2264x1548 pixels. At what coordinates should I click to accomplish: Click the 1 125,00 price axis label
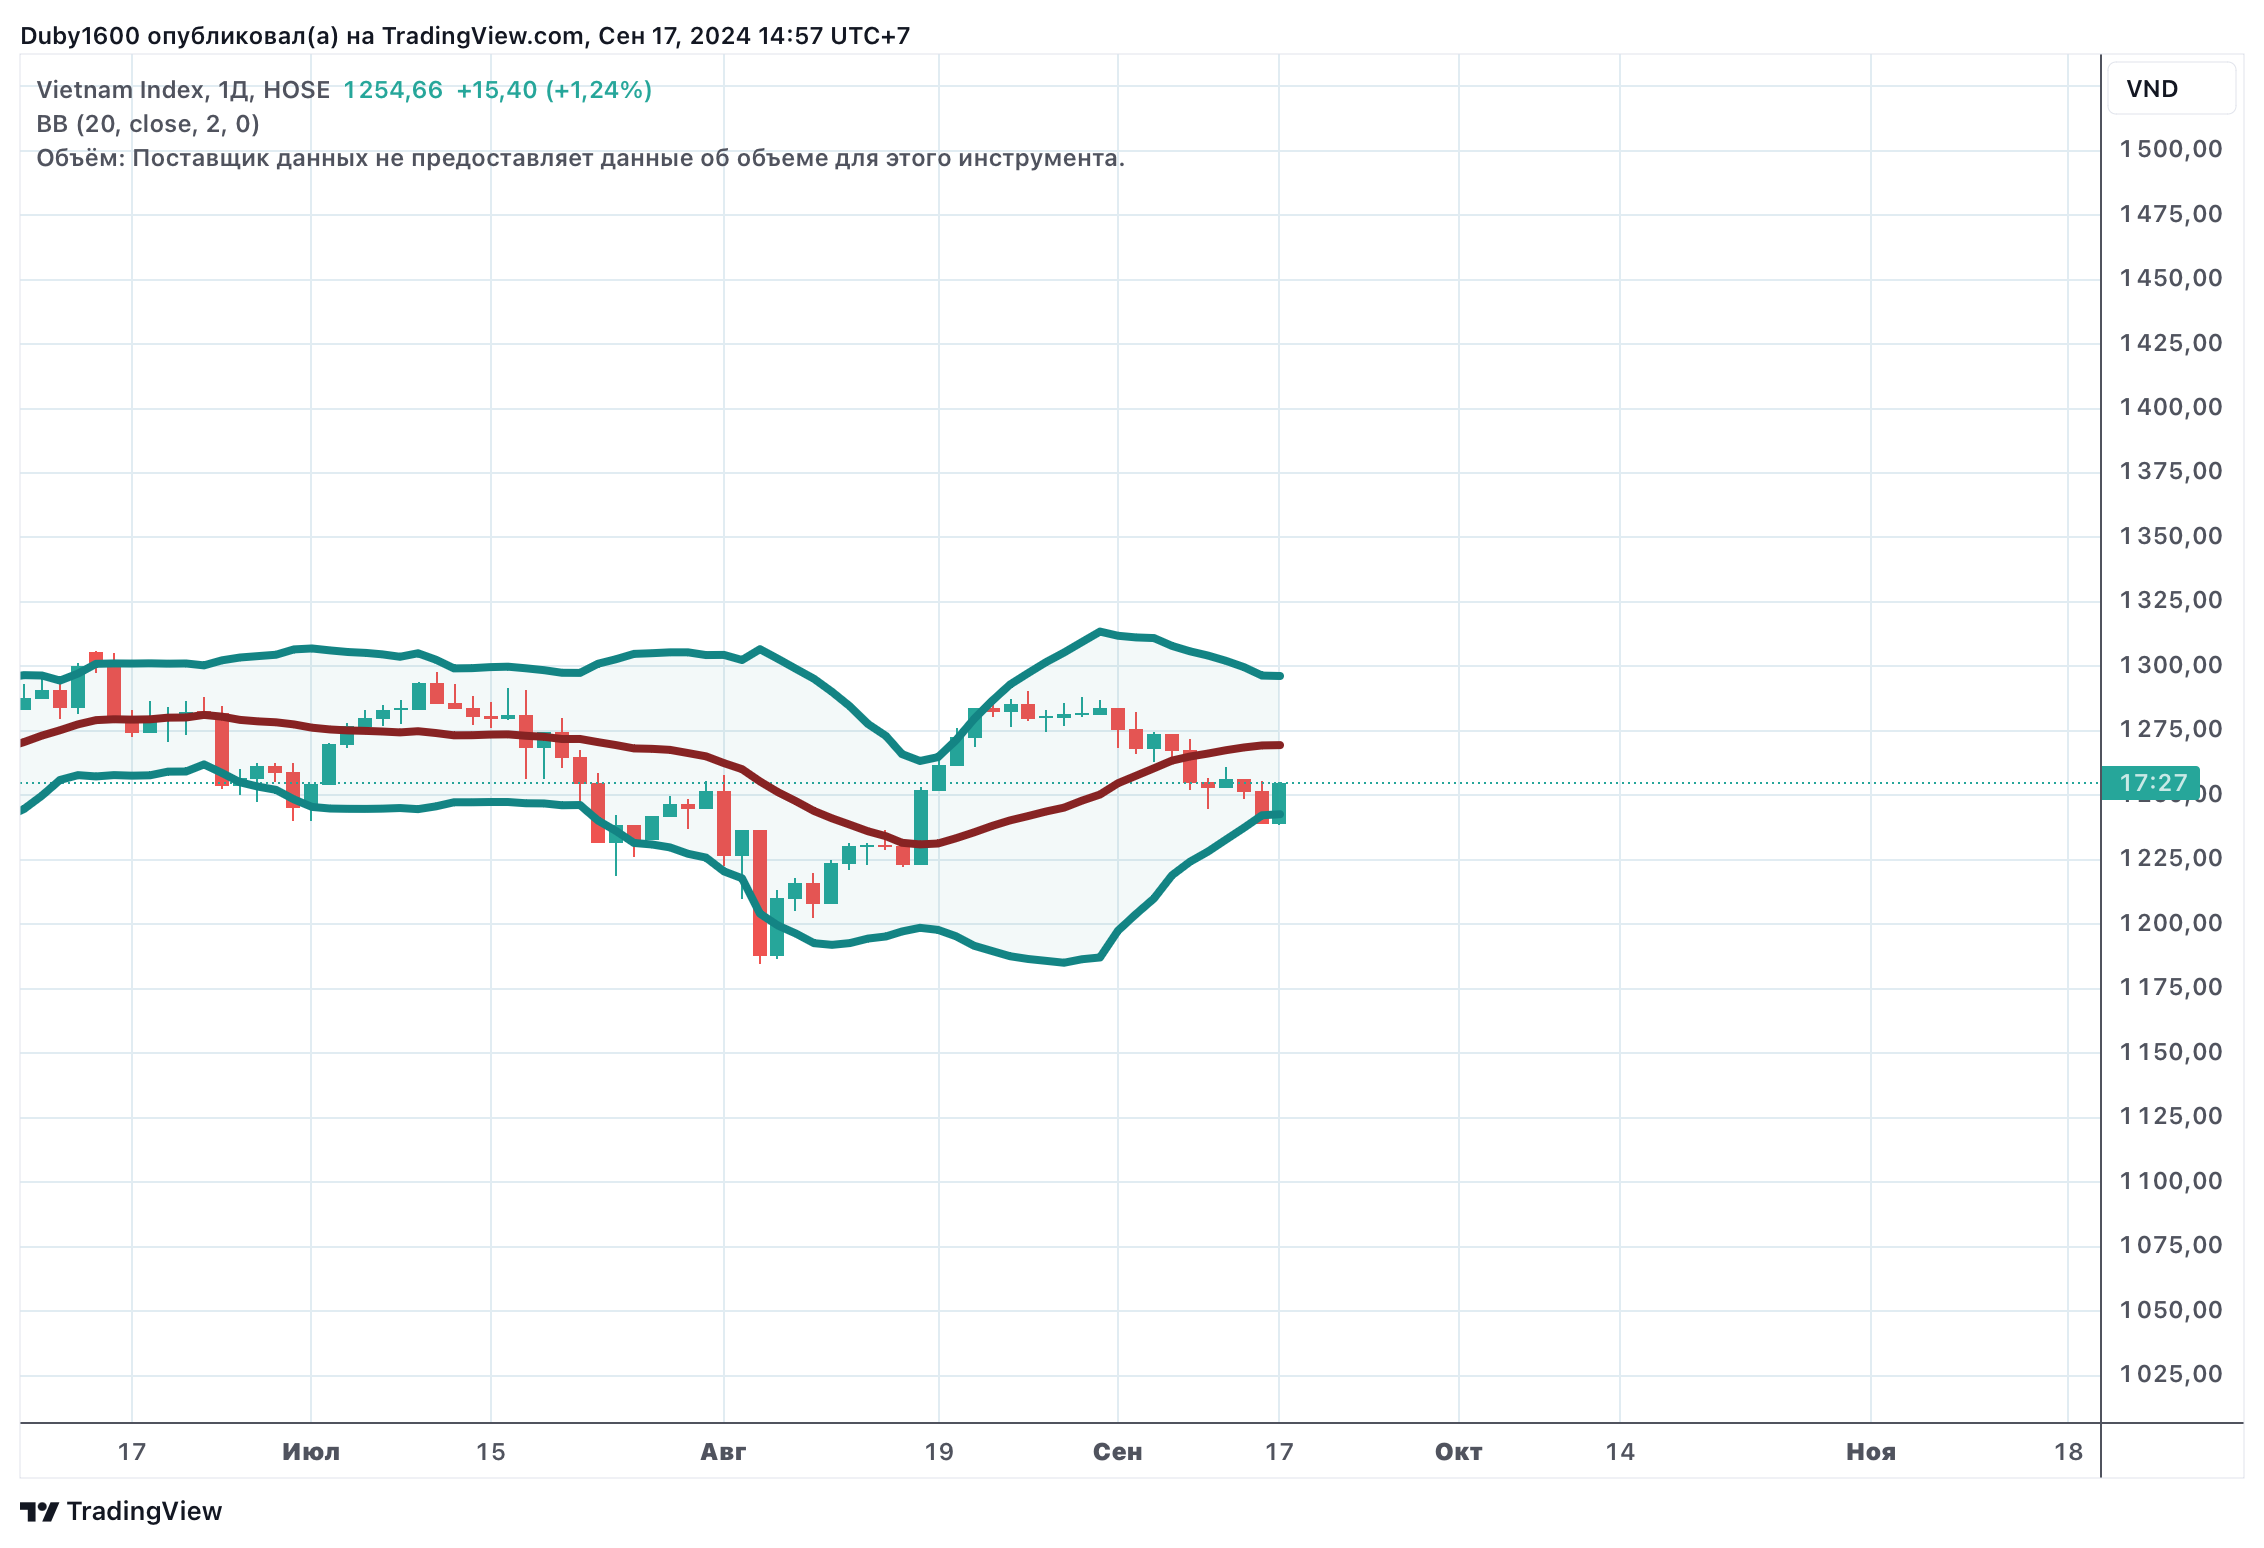coord(2171,1116)
